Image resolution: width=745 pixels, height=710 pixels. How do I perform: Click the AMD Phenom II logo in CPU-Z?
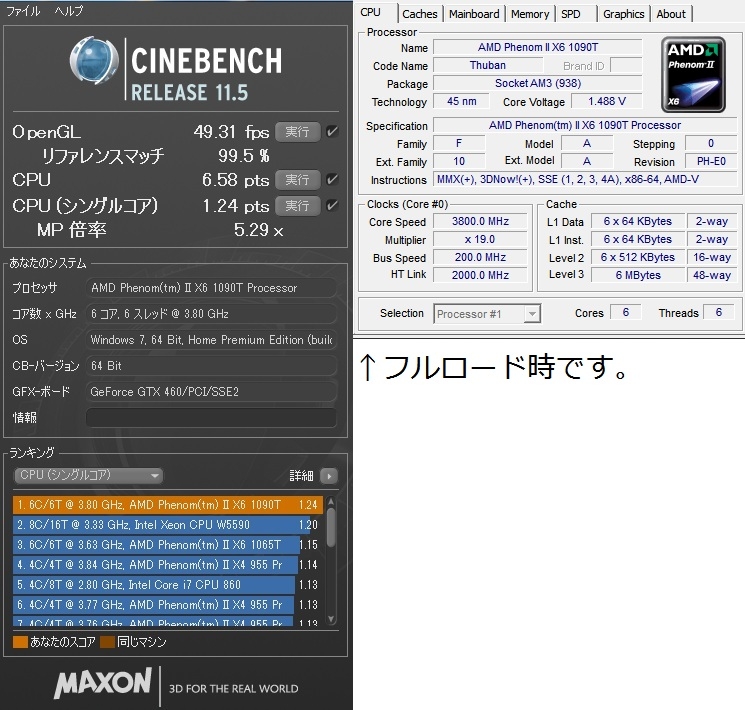coord(693,75)
